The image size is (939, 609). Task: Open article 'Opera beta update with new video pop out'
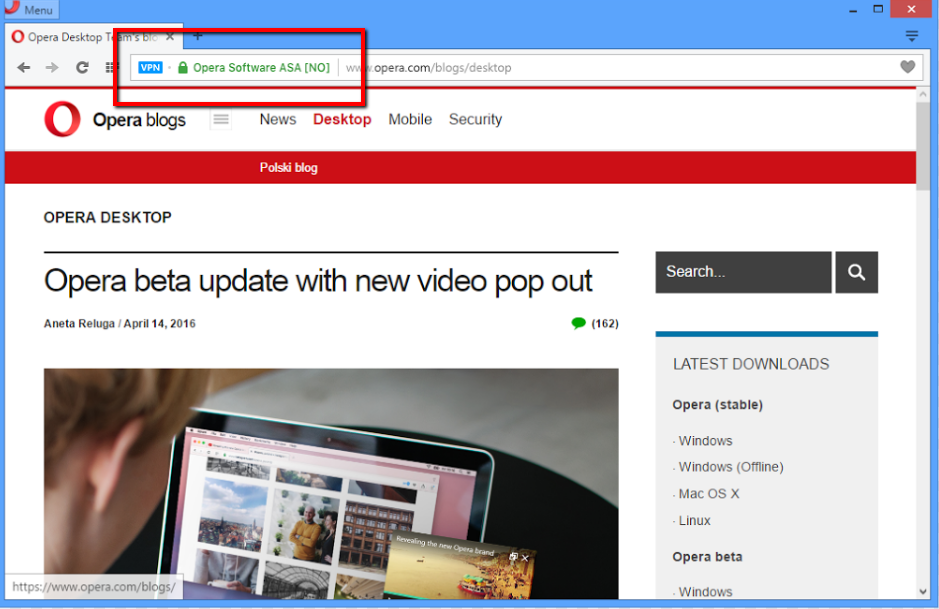point(318,281)
